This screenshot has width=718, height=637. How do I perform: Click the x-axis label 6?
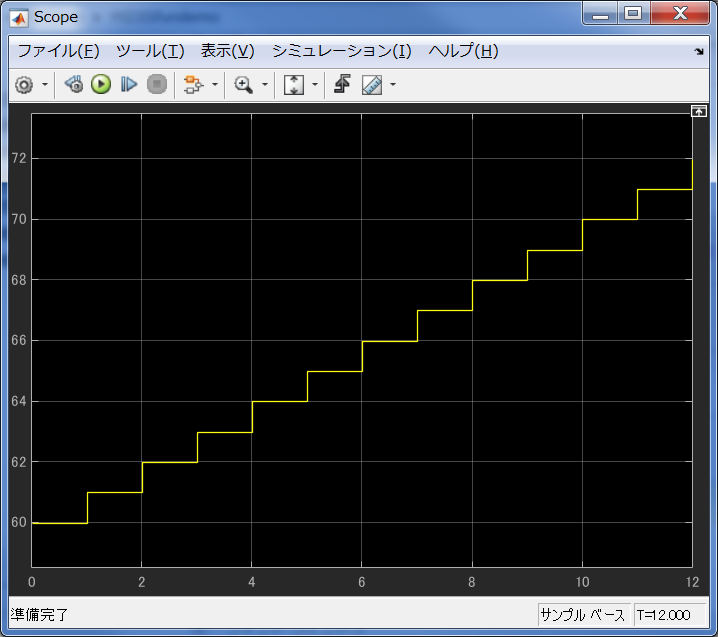pos(362,582)
